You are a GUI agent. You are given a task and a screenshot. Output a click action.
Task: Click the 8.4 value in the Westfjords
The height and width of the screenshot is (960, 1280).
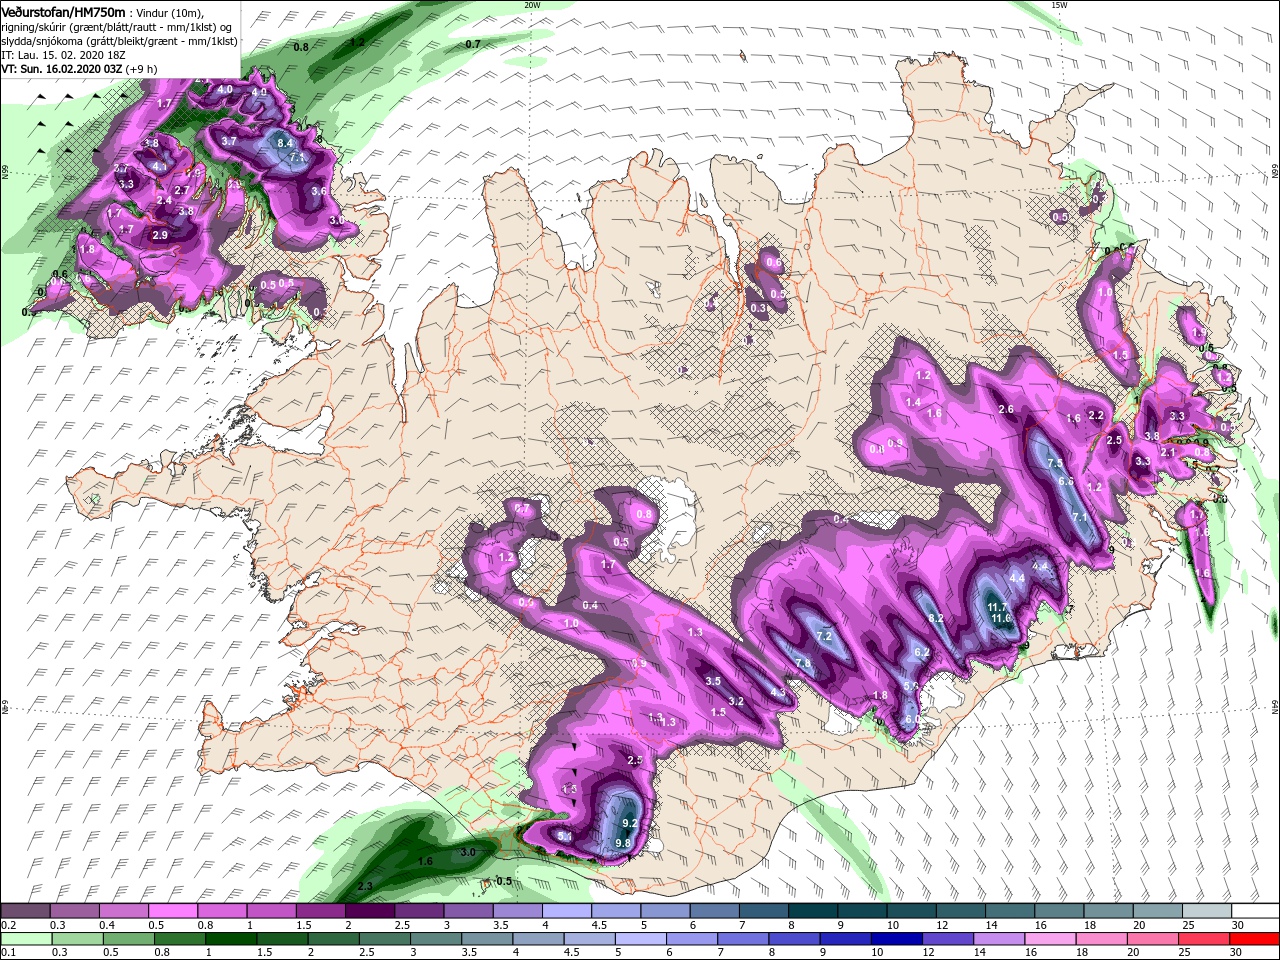click(285, 144)
